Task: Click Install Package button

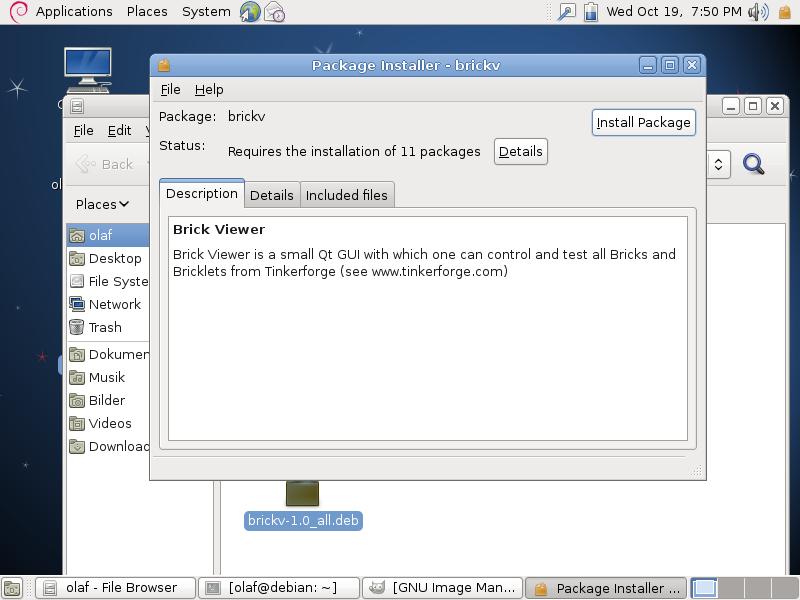Action: click(643, 122)
